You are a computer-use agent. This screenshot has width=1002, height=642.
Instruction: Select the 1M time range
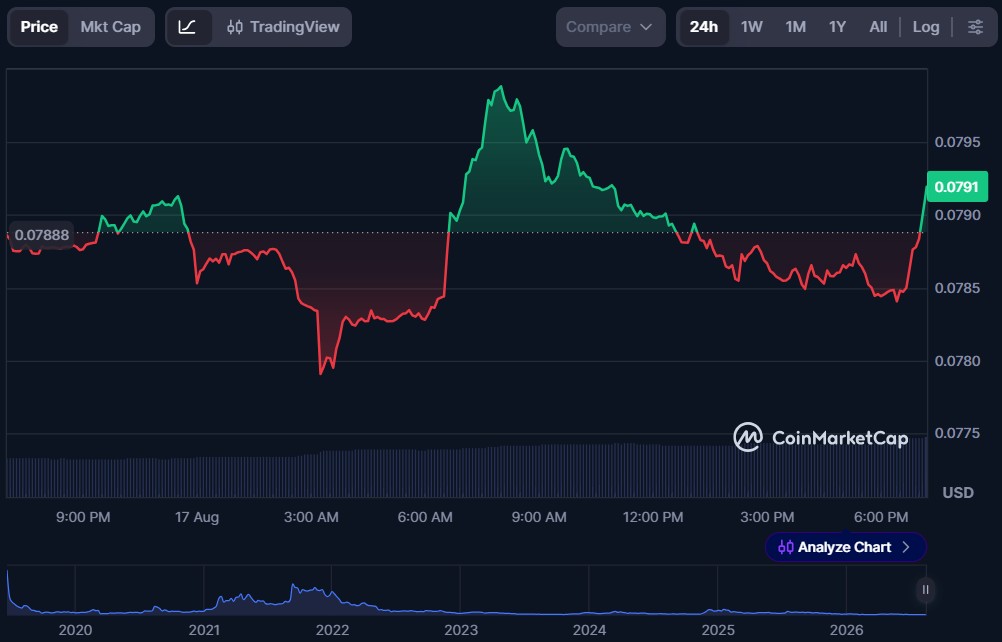pyautogui.click(x=796, y=27)
